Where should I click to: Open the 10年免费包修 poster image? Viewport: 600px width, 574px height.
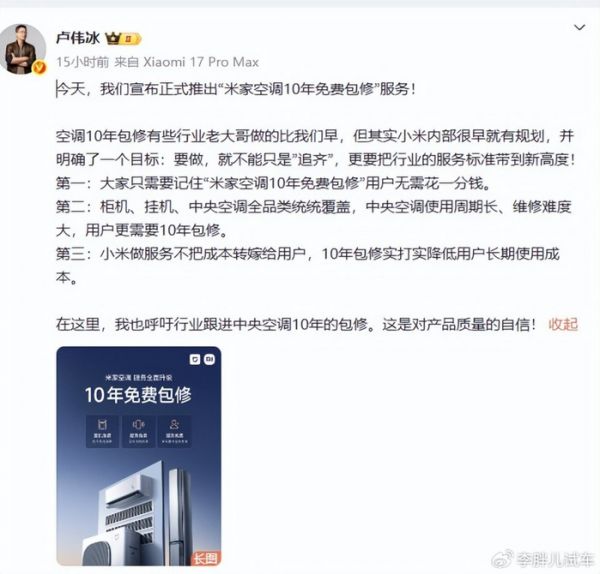(x=139, y=456)
